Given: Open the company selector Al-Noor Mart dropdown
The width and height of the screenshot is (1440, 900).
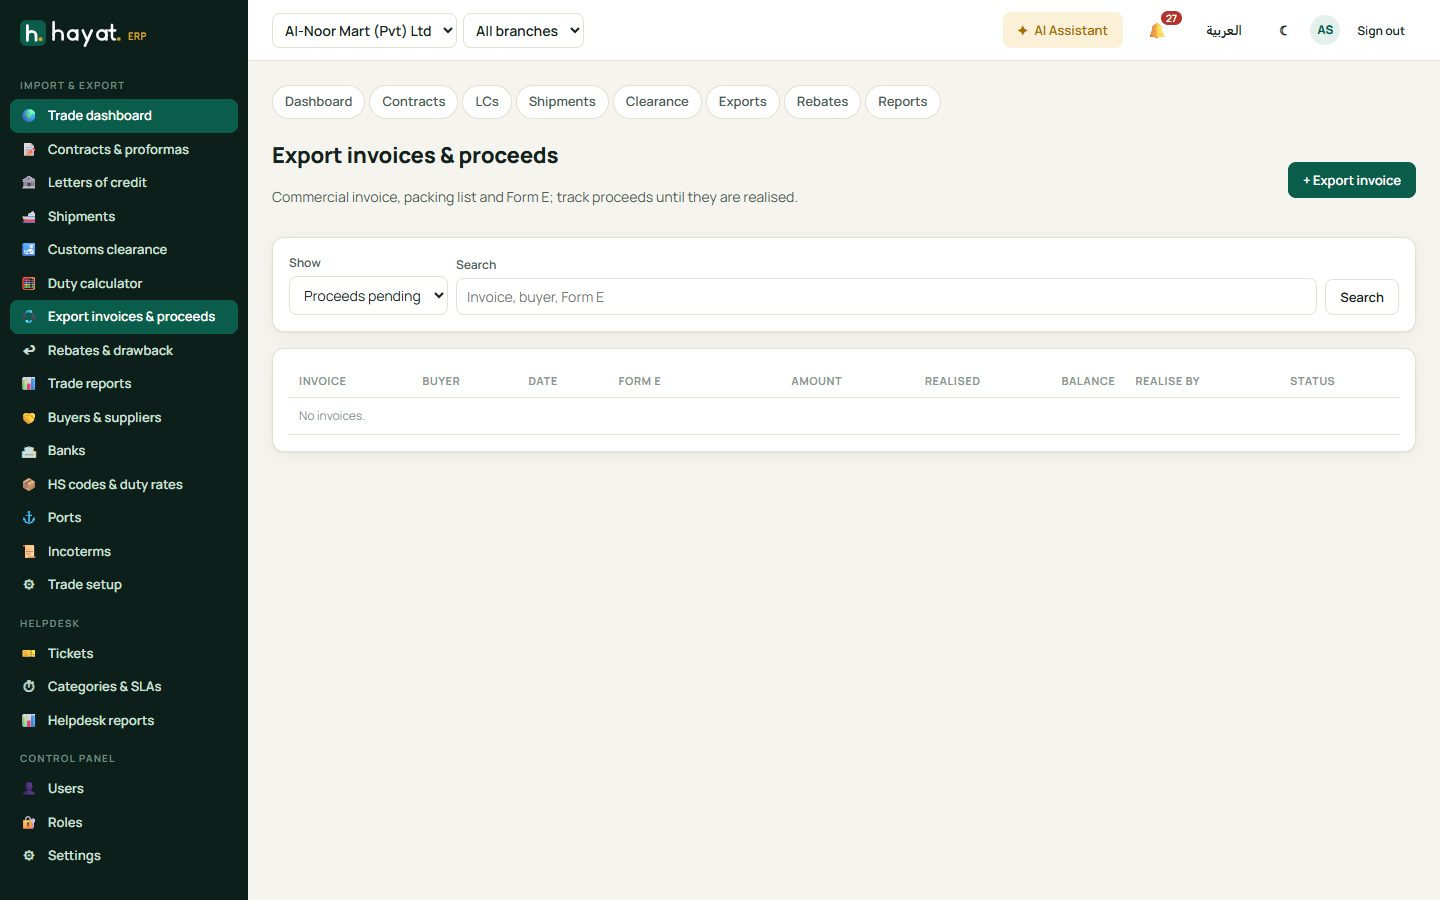Looking at the screenshot, I should pyautogui.click(x=364, y=31).
